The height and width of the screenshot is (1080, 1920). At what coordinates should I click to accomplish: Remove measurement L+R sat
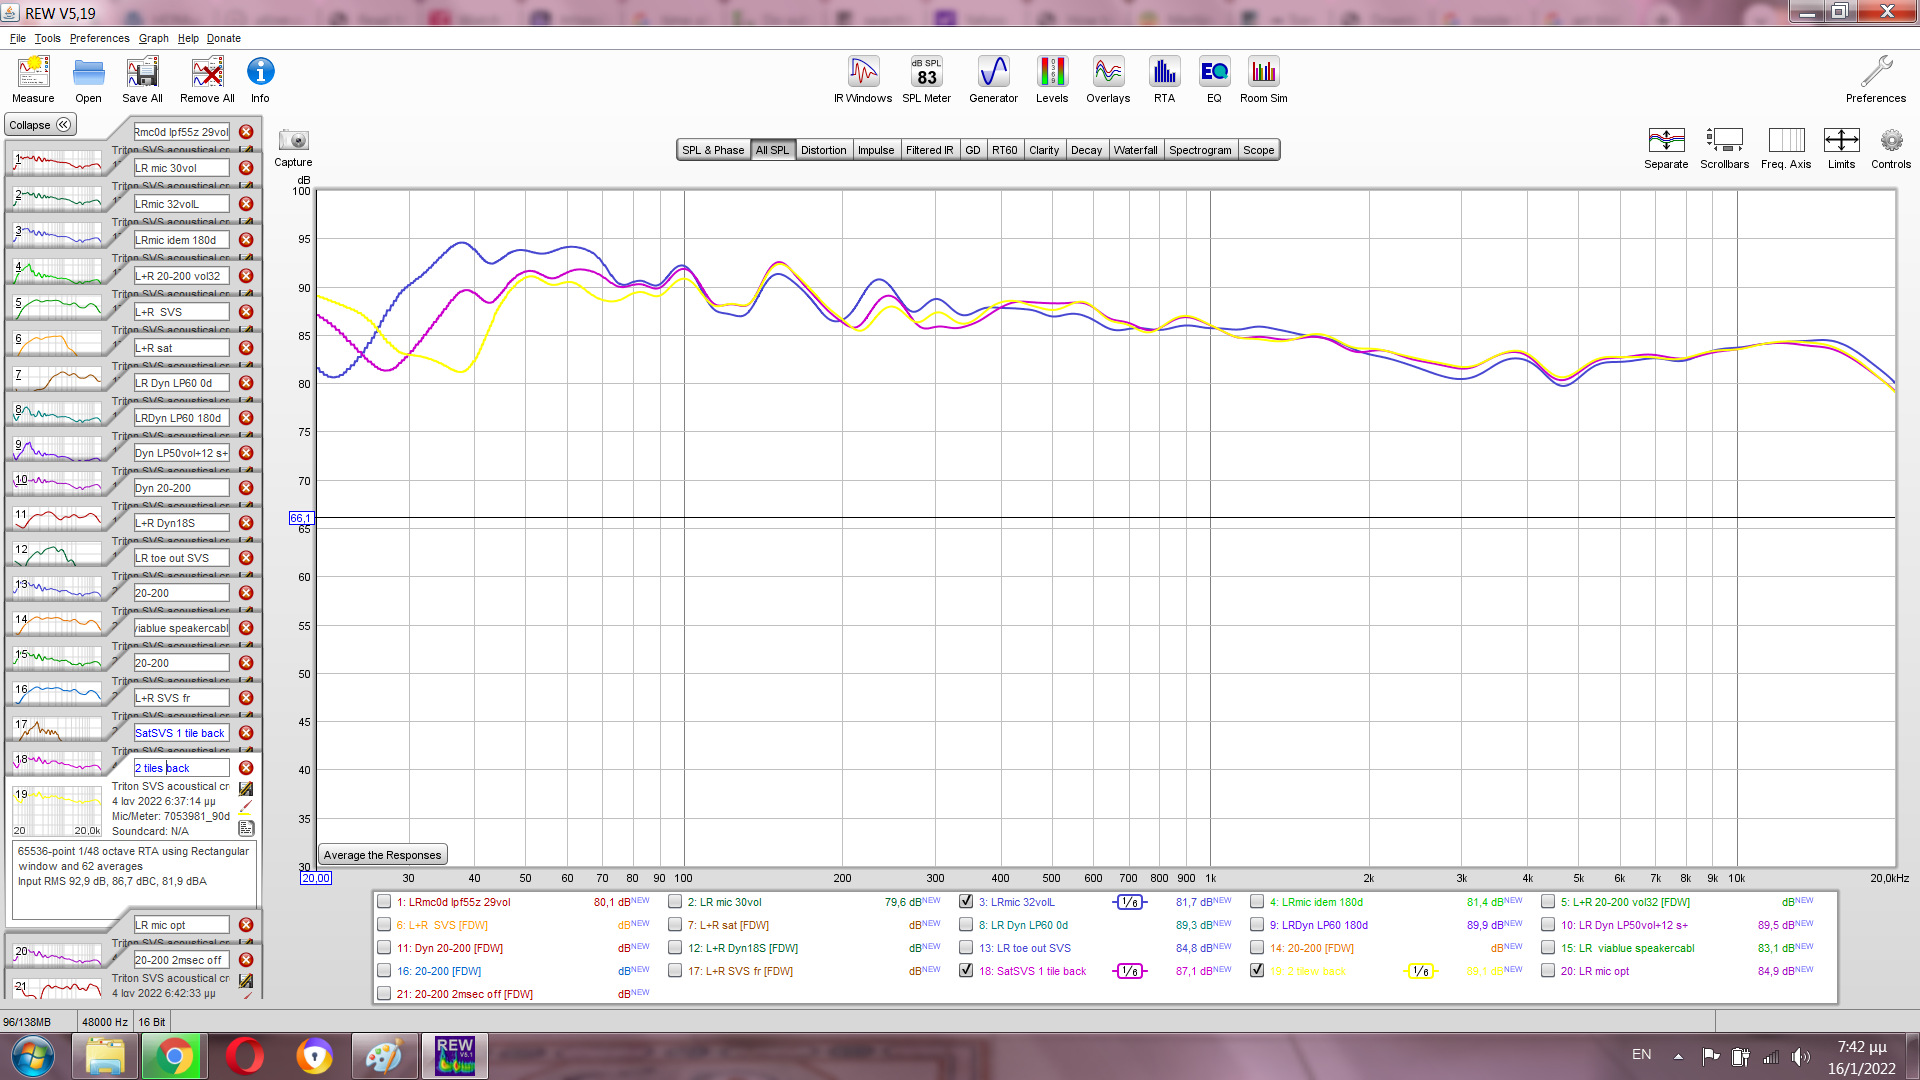[x=246, y=348]
